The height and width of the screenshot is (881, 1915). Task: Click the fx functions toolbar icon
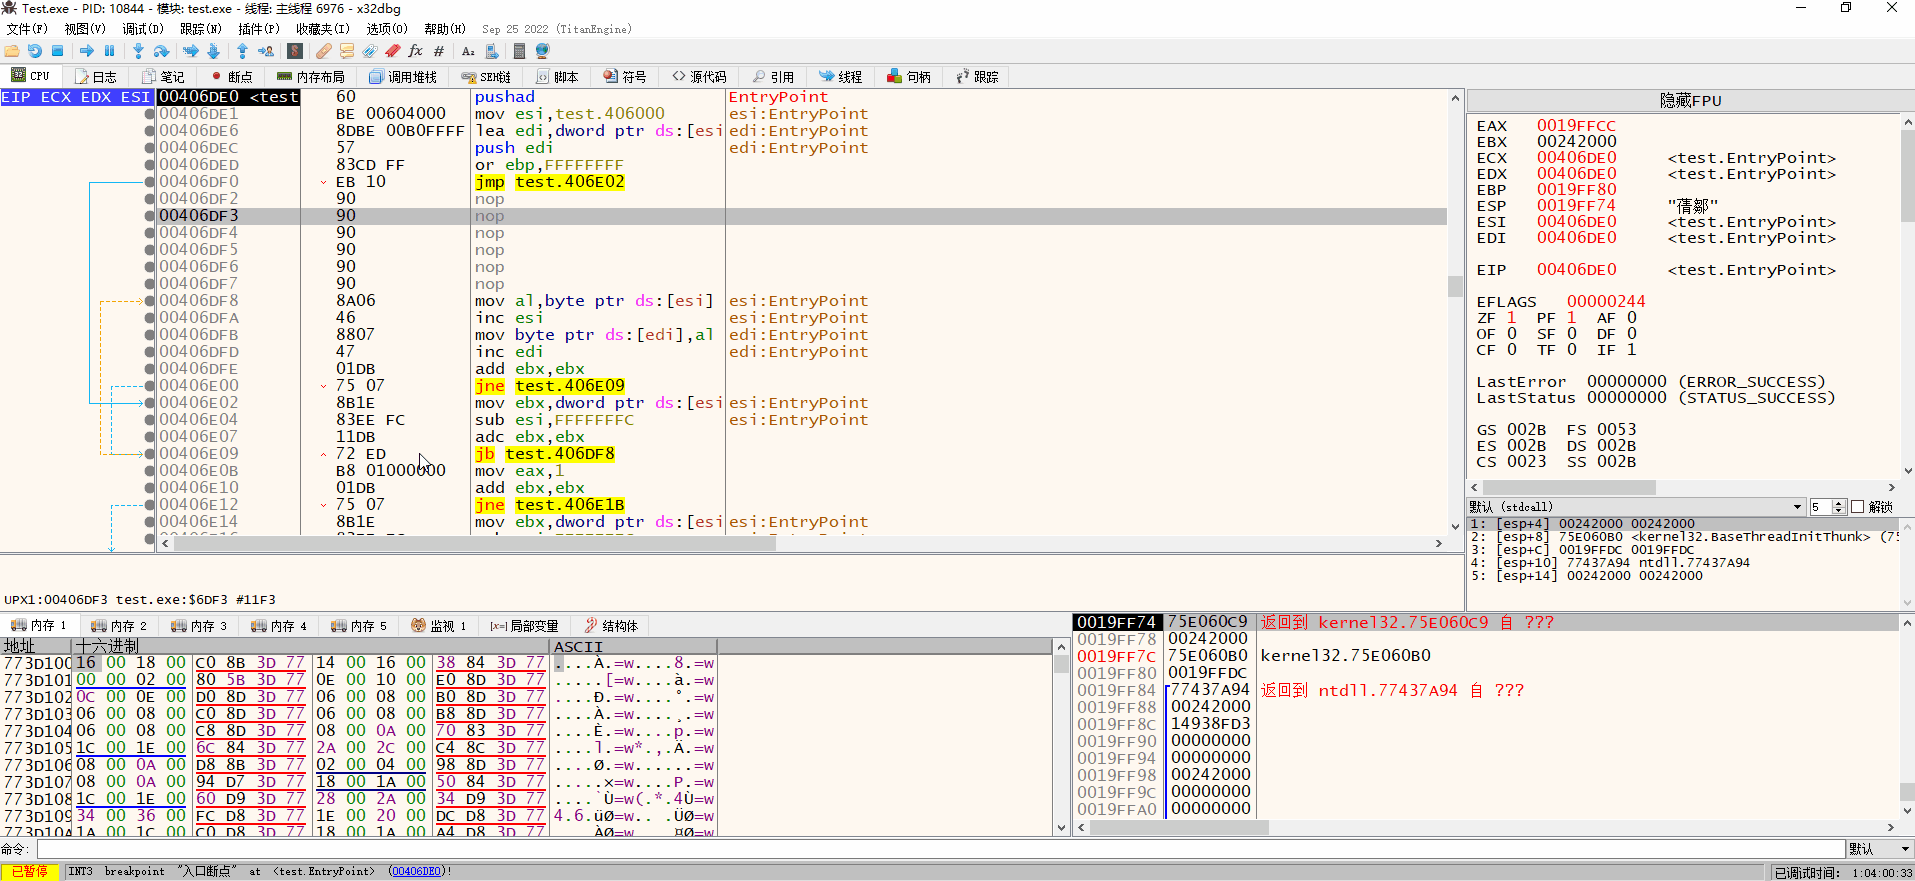click(415, 51)
